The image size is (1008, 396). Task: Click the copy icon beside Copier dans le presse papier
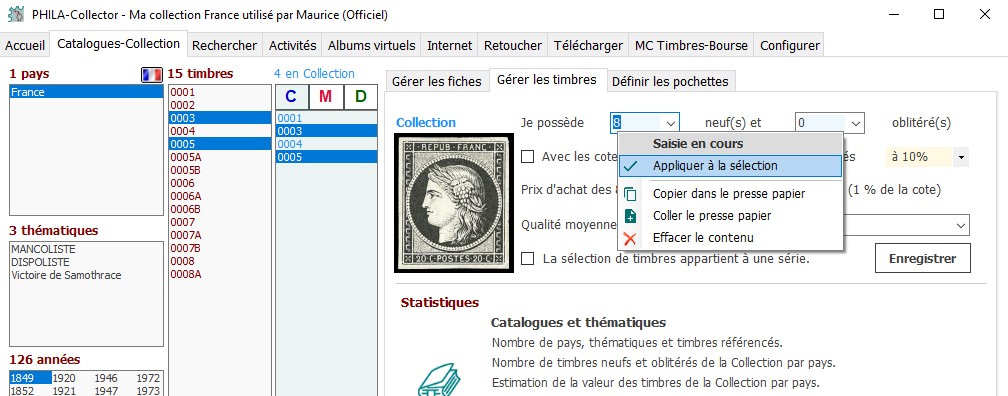[631, 194]
